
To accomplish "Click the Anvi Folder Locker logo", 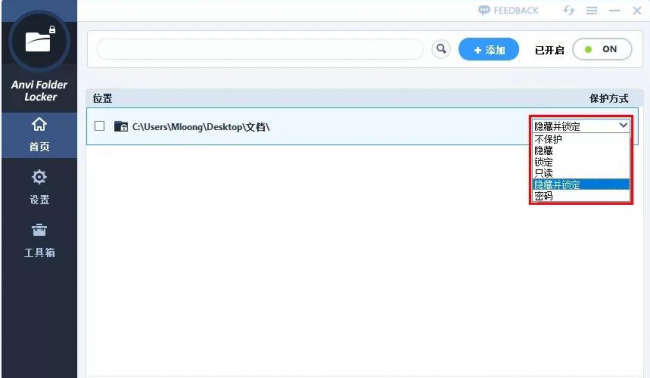I will 39,41.
